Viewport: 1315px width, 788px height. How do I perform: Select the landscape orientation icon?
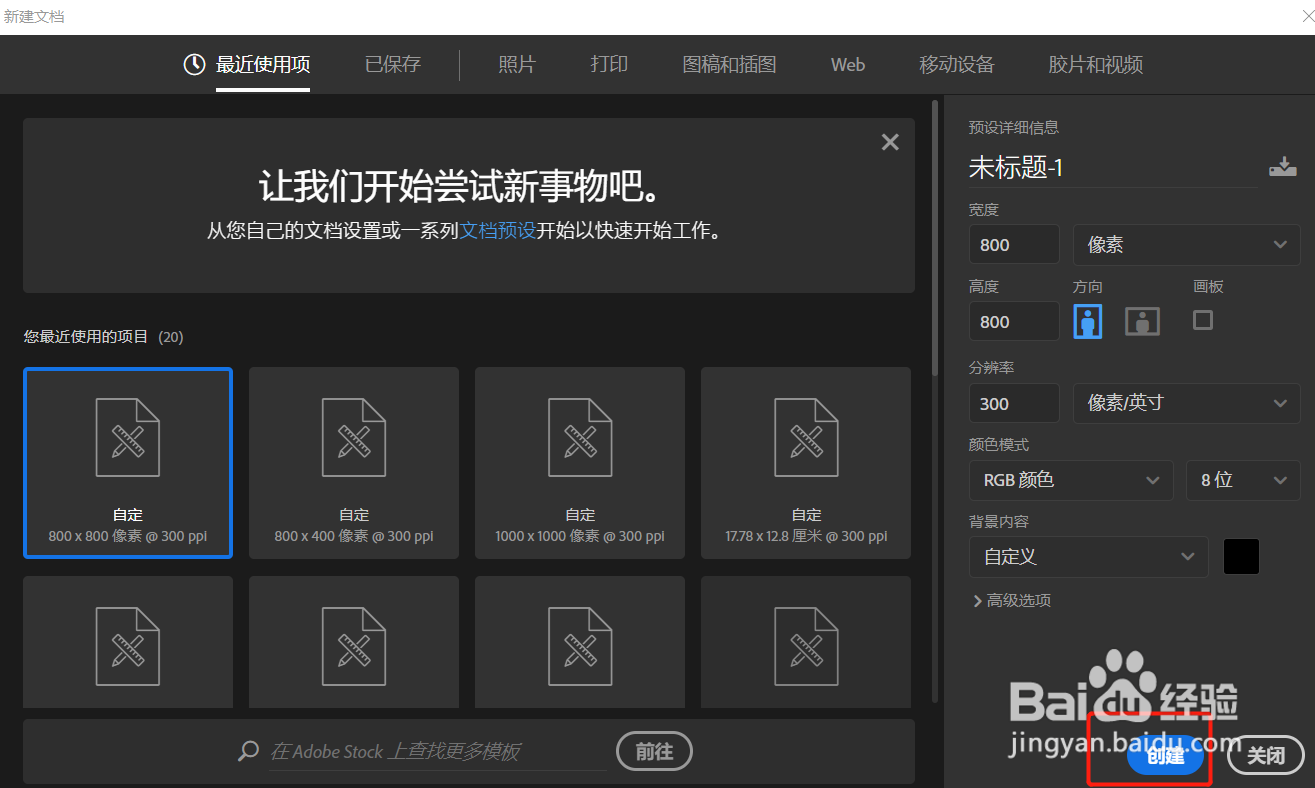(x=1141, y=320)
